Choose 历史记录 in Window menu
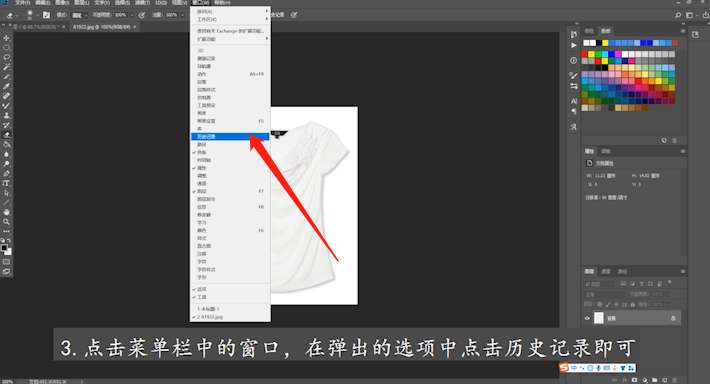This screenshot has width=710, height=384. coord(230,136)
